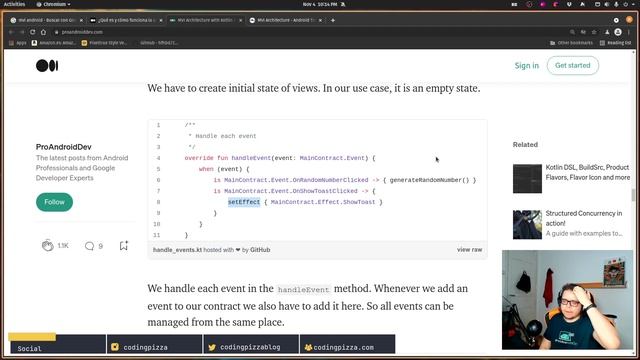Select the MVI Architecture with Kotlin tab
Screen dimensions: 640x360
[x=205, y=20]
